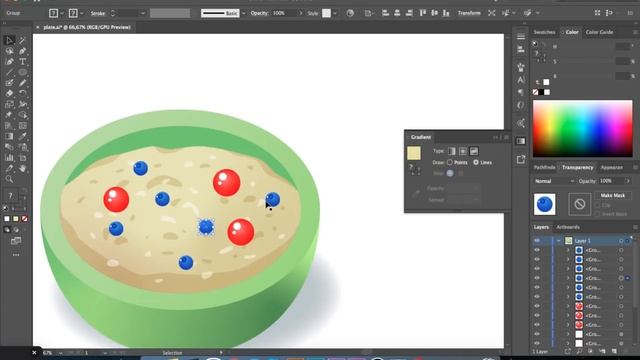Toggle the Invert Mask checkbox
Viewport: 640px width, 360px height.
[597, 214]
